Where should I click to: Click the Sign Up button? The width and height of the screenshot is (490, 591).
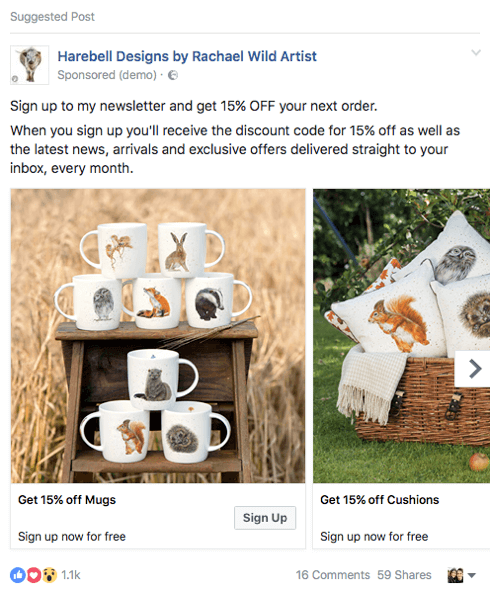(265, 518)
